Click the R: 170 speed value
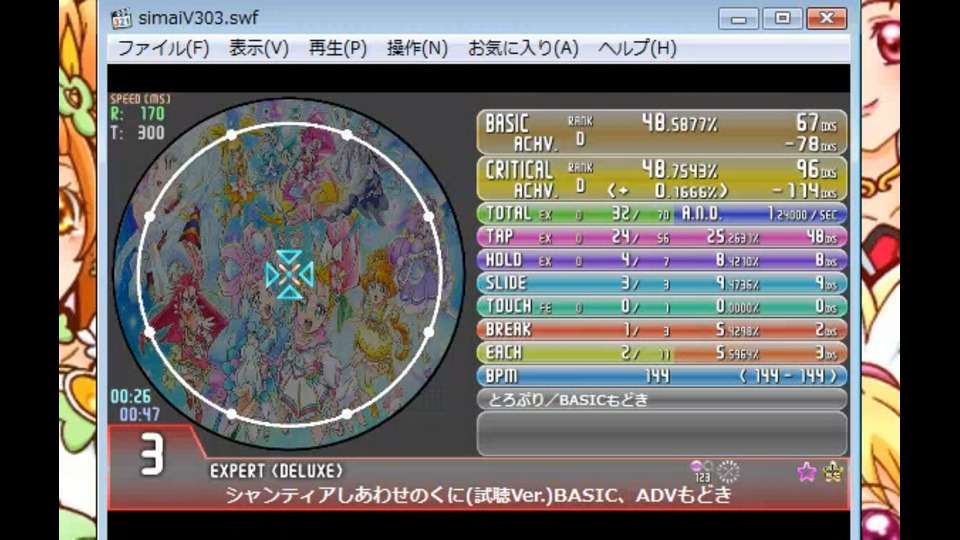 (138, 114)
